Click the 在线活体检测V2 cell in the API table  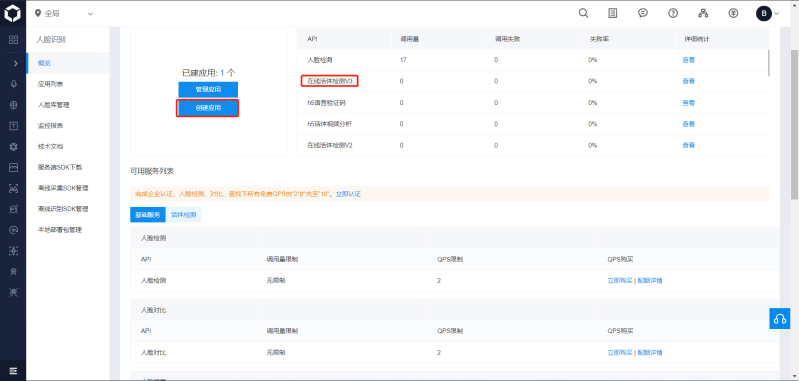pyautogui.click(x=330, y=145)
